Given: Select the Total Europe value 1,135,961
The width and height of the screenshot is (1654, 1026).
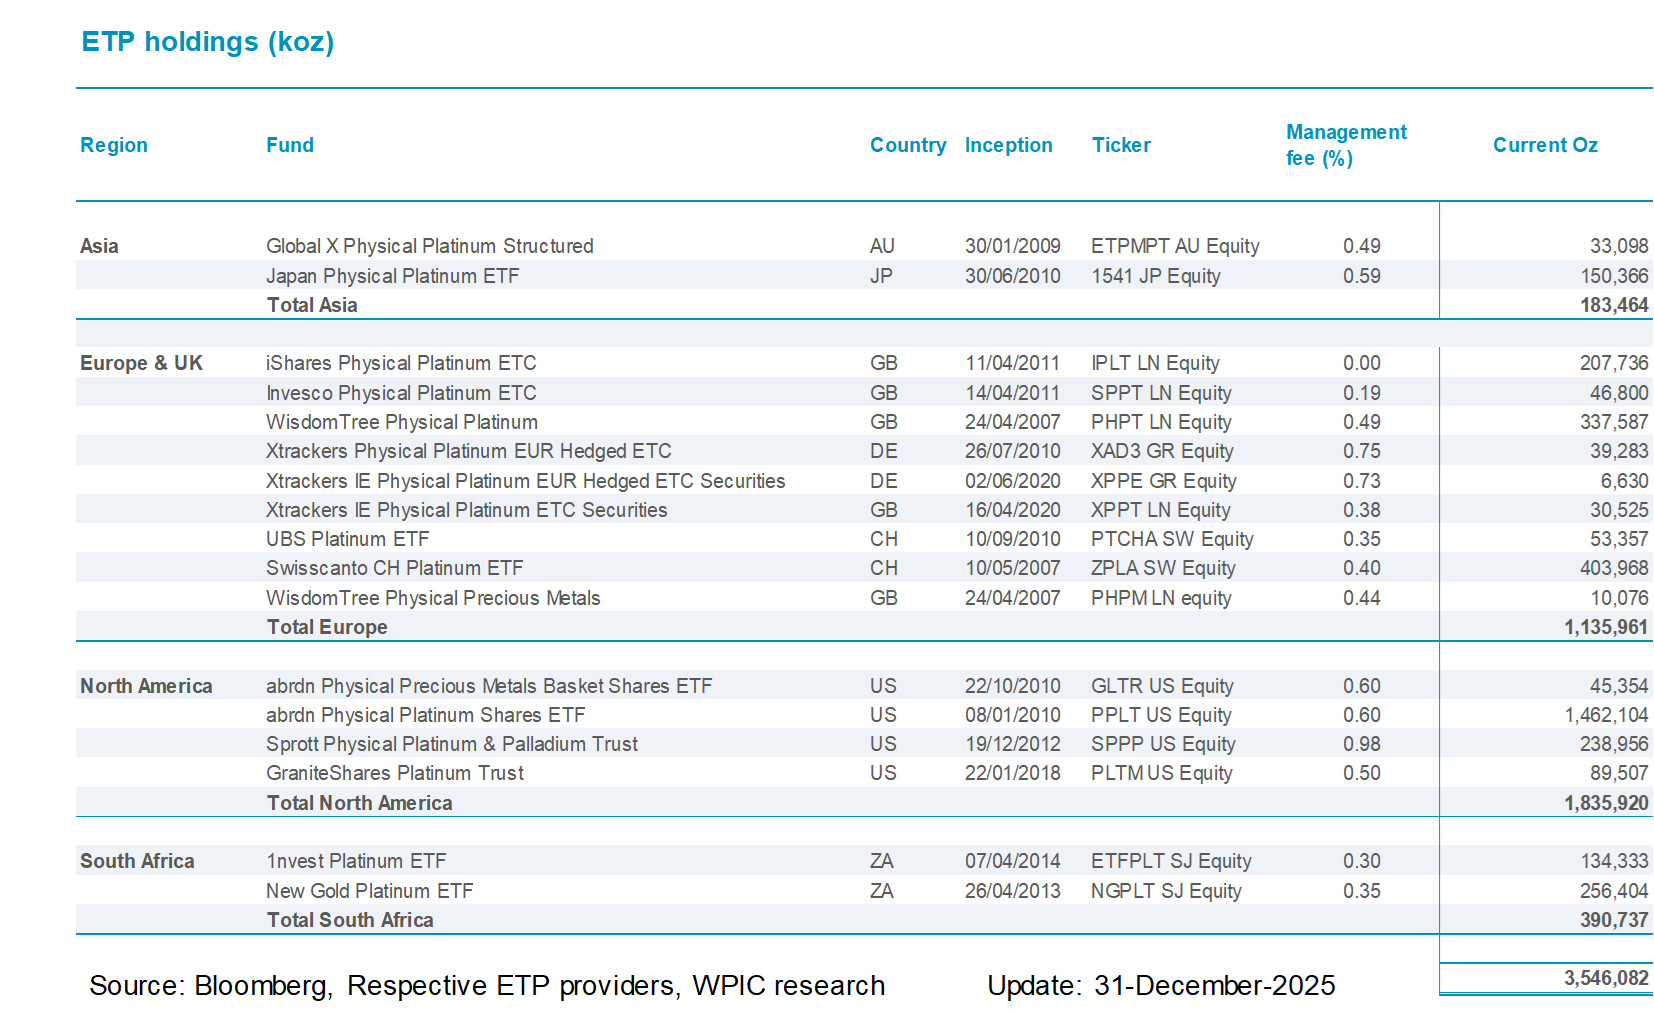Looking at the screenshot, I should coord(1605,627).
